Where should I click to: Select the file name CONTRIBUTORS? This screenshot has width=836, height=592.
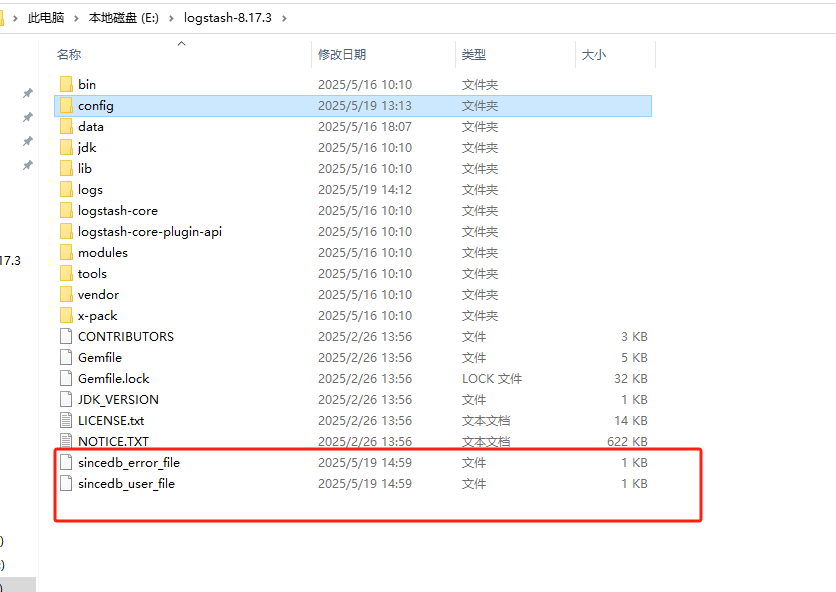click(x=126, y=337)
